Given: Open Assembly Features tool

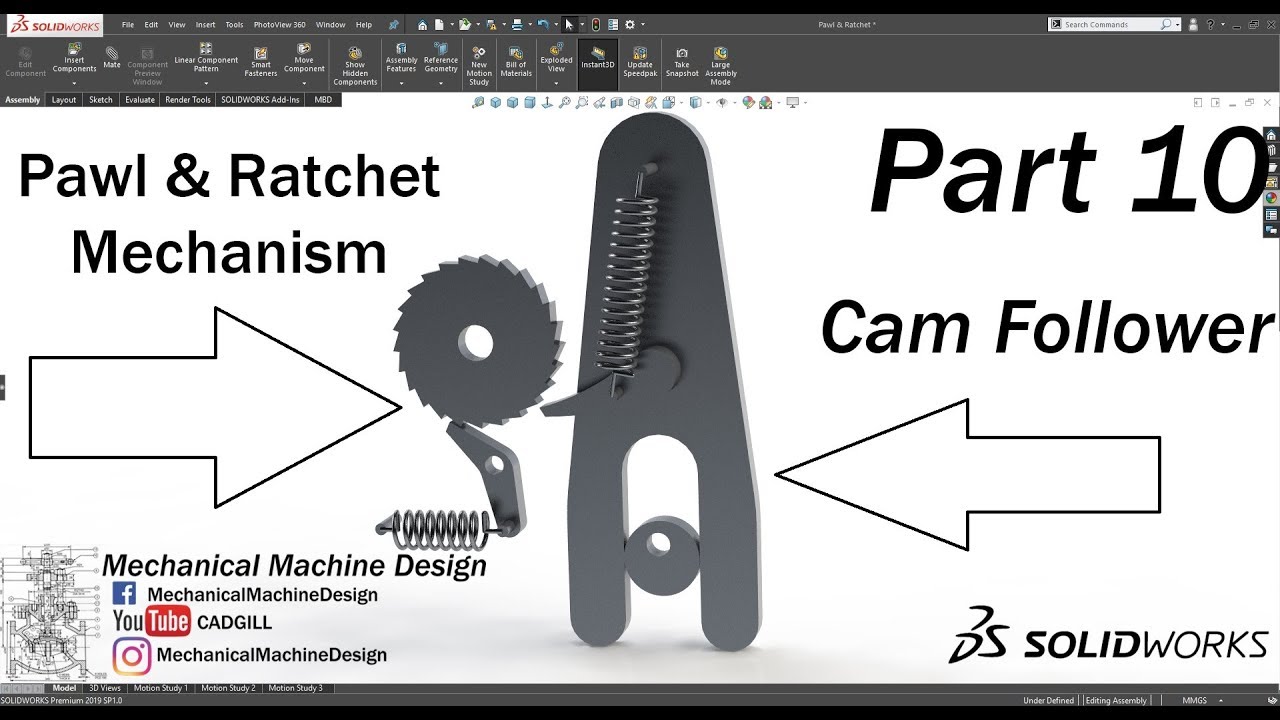Looking at the screenshot, I should coord(401,58).
